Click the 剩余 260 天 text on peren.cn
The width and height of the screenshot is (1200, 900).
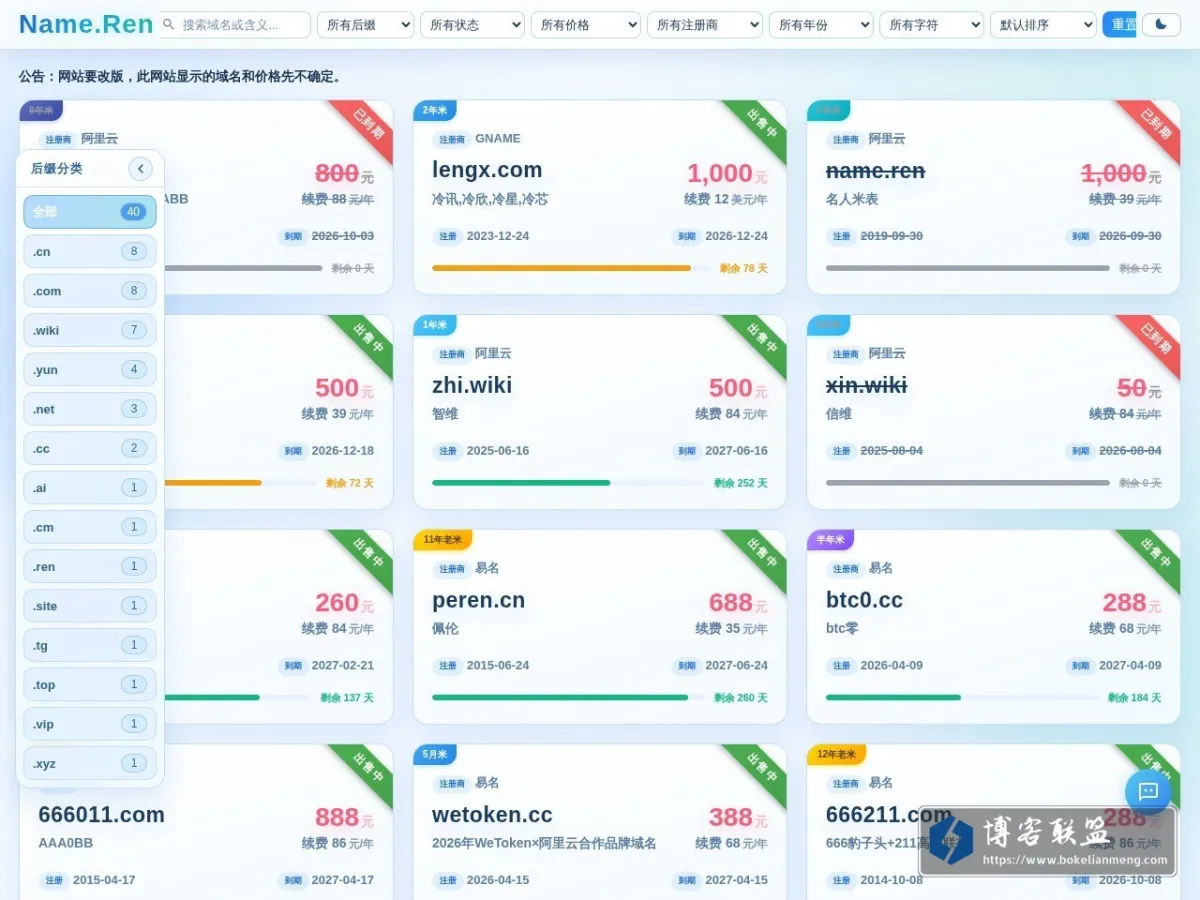click(741, 698)
